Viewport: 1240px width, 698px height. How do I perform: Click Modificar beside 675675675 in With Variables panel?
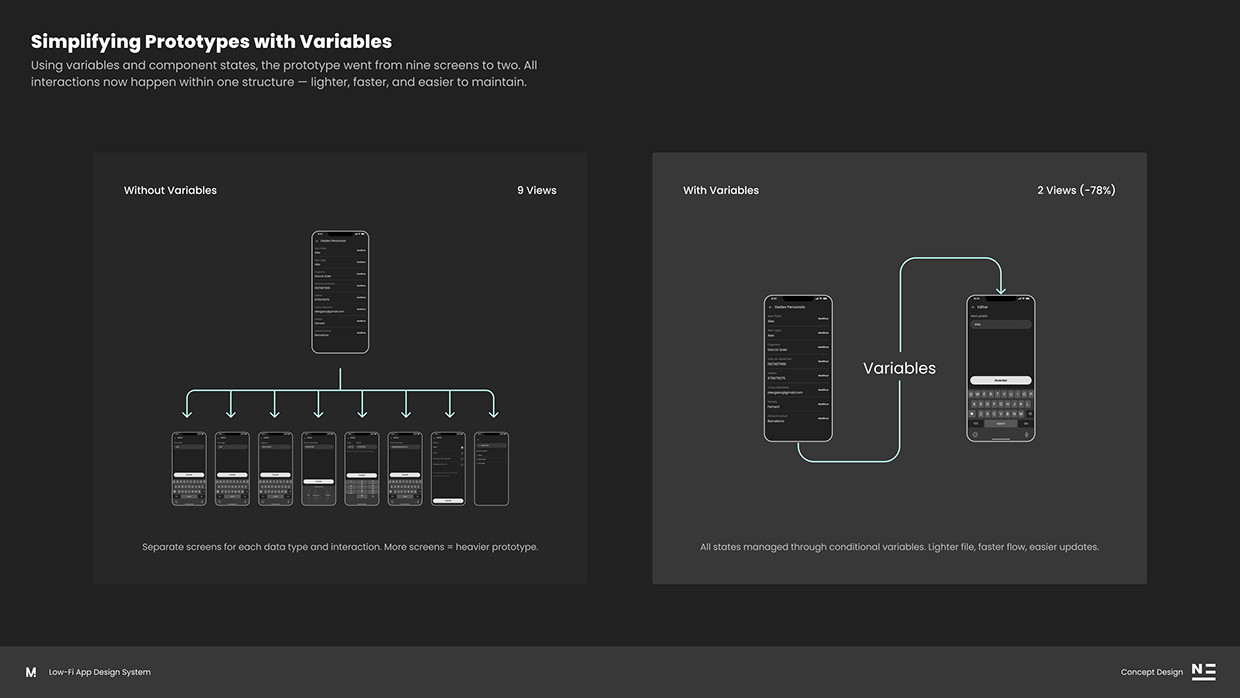(x=823, y=376)
